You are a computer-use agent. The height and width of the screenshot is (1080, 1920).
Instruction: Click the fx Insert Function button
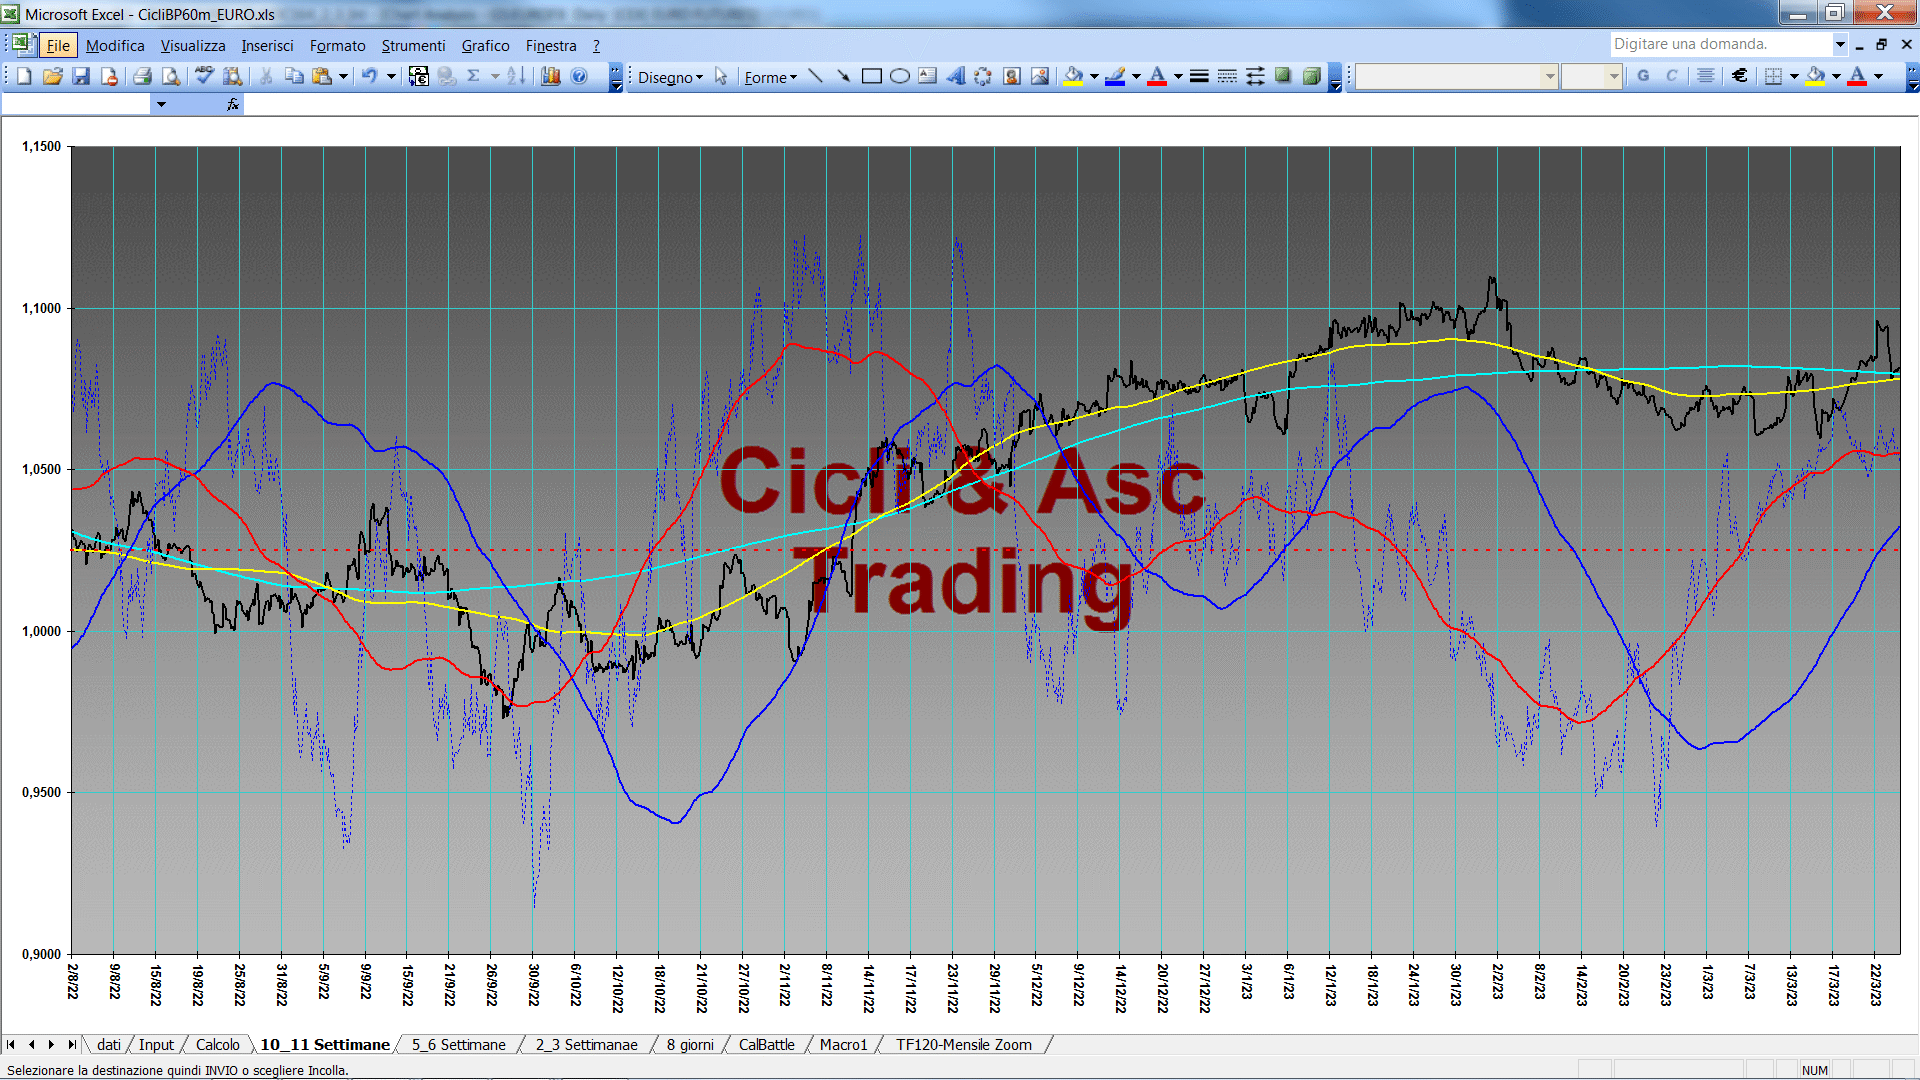232,104
